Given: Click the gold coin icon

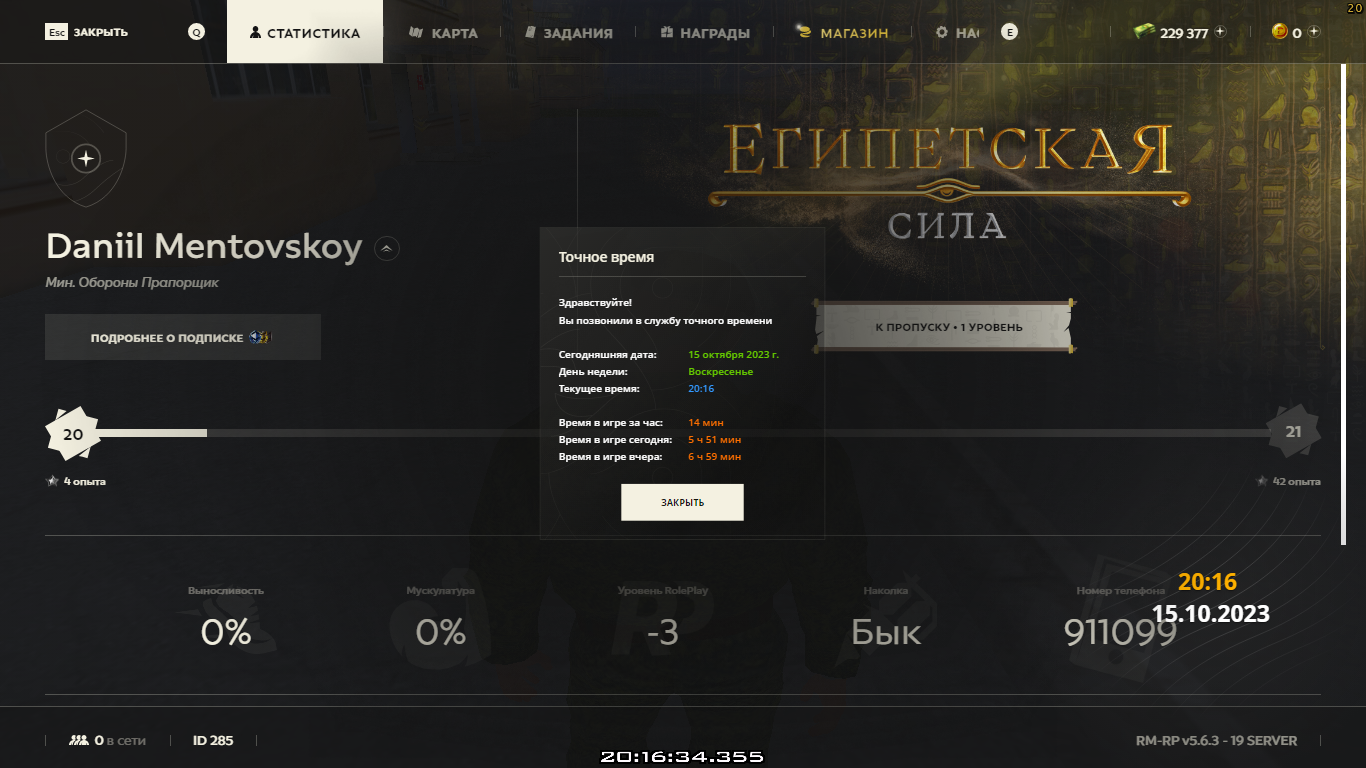Looking at the screenshot, I should [x=1279, y=32].
